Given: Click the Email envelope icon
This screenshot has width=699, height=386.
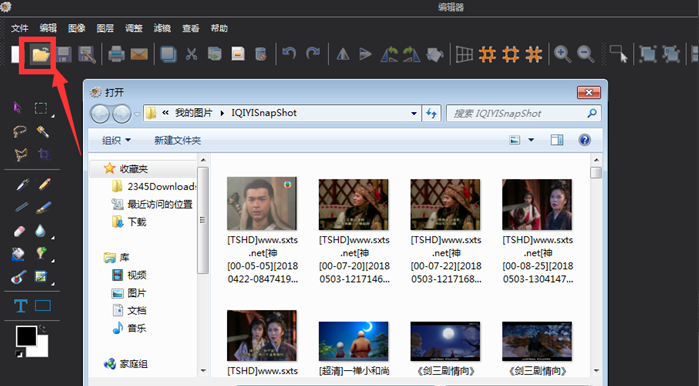Looking at the screenshot, I should [x=139, y=54].
